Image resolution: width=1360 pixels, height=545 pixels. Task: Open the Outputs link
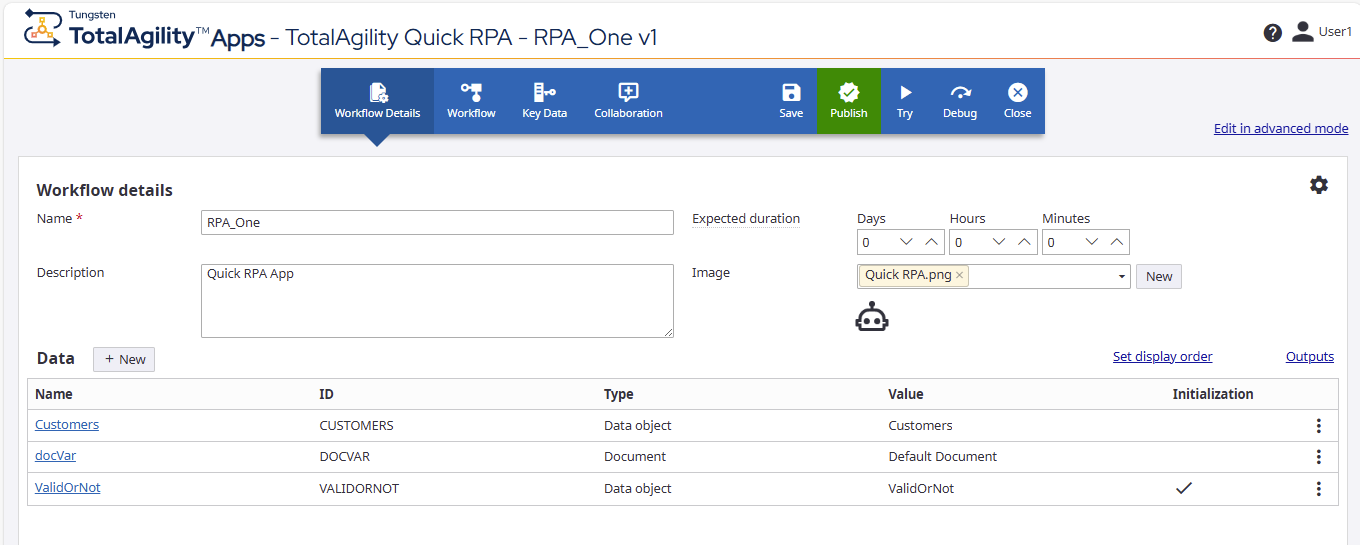point(1310,356)
